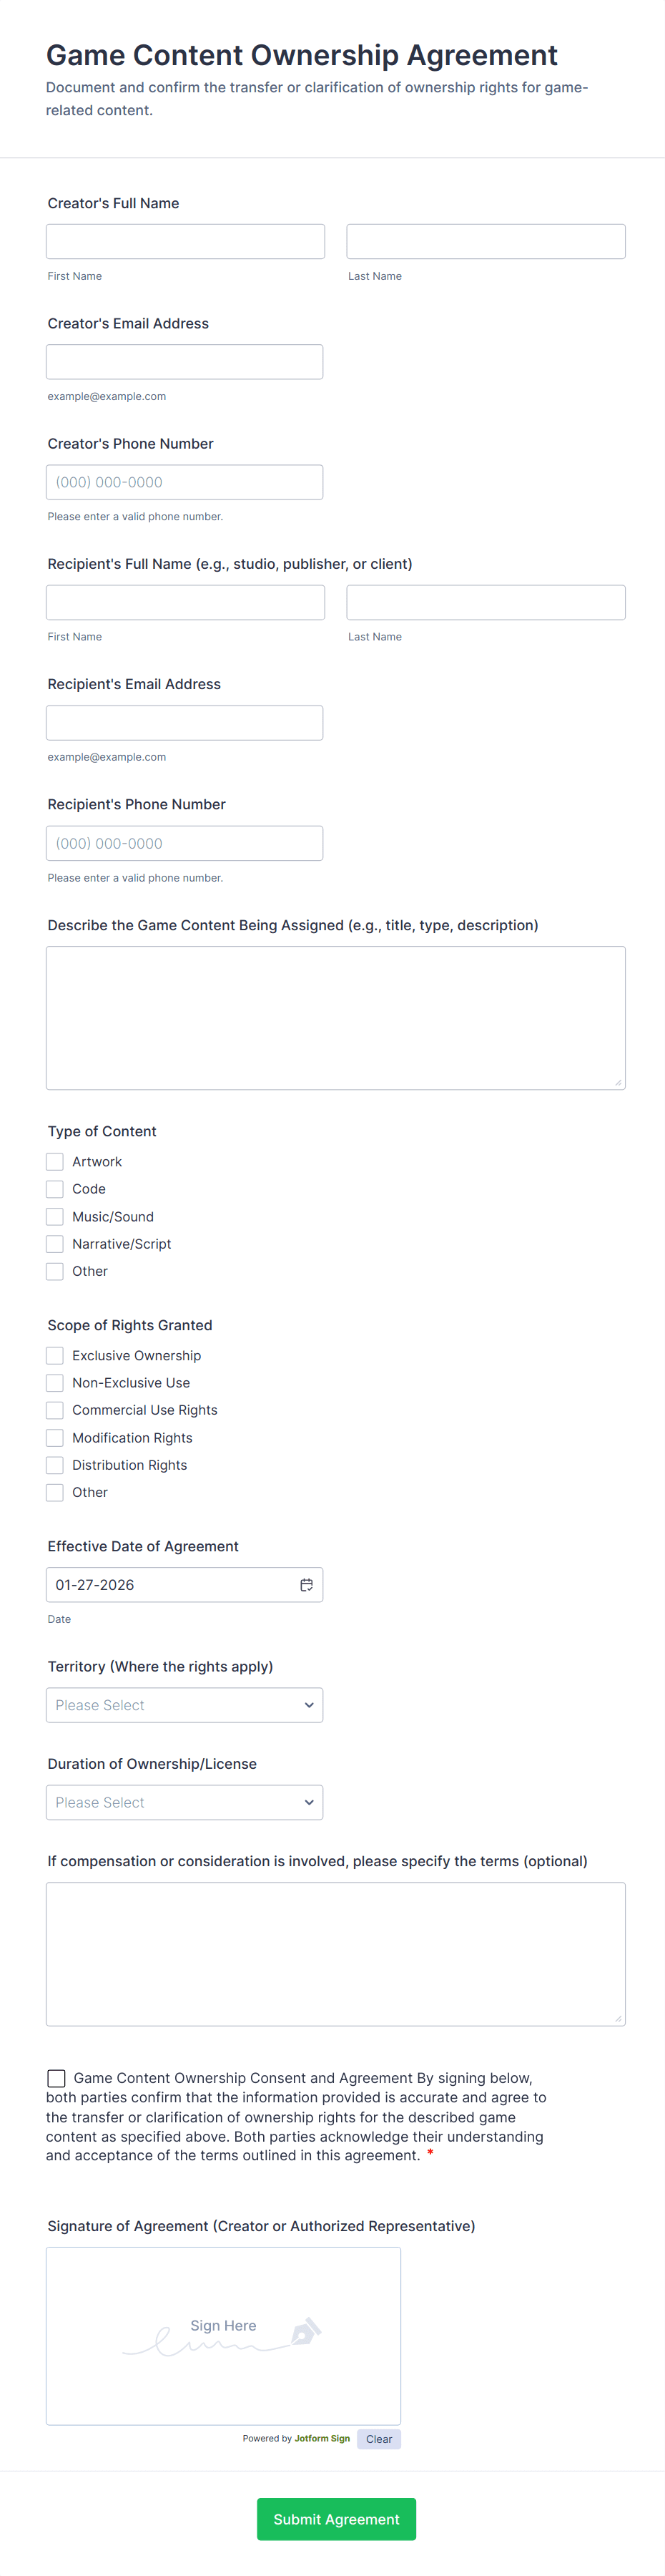This screenshot has height=2576, width=665.
Task: Select the Music/Sound checkbox
Action: pyautogui.click(x=55, y=1217)
